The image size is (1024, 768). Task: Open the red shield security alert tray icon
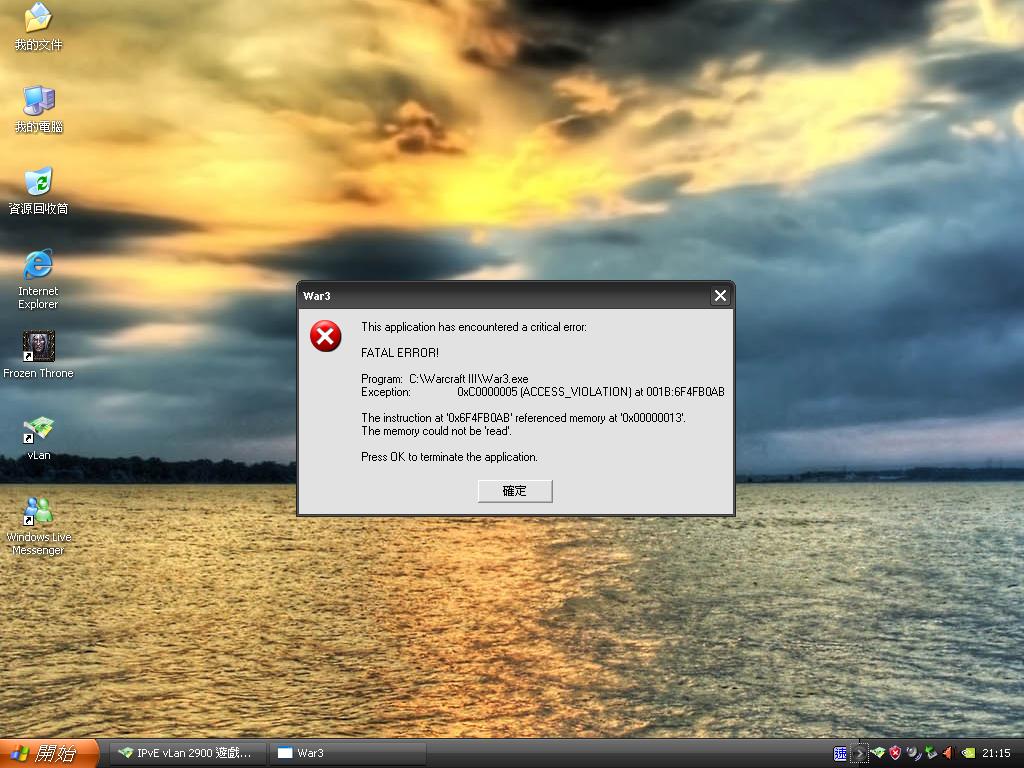pyautogui.click(x=895, y=753)
